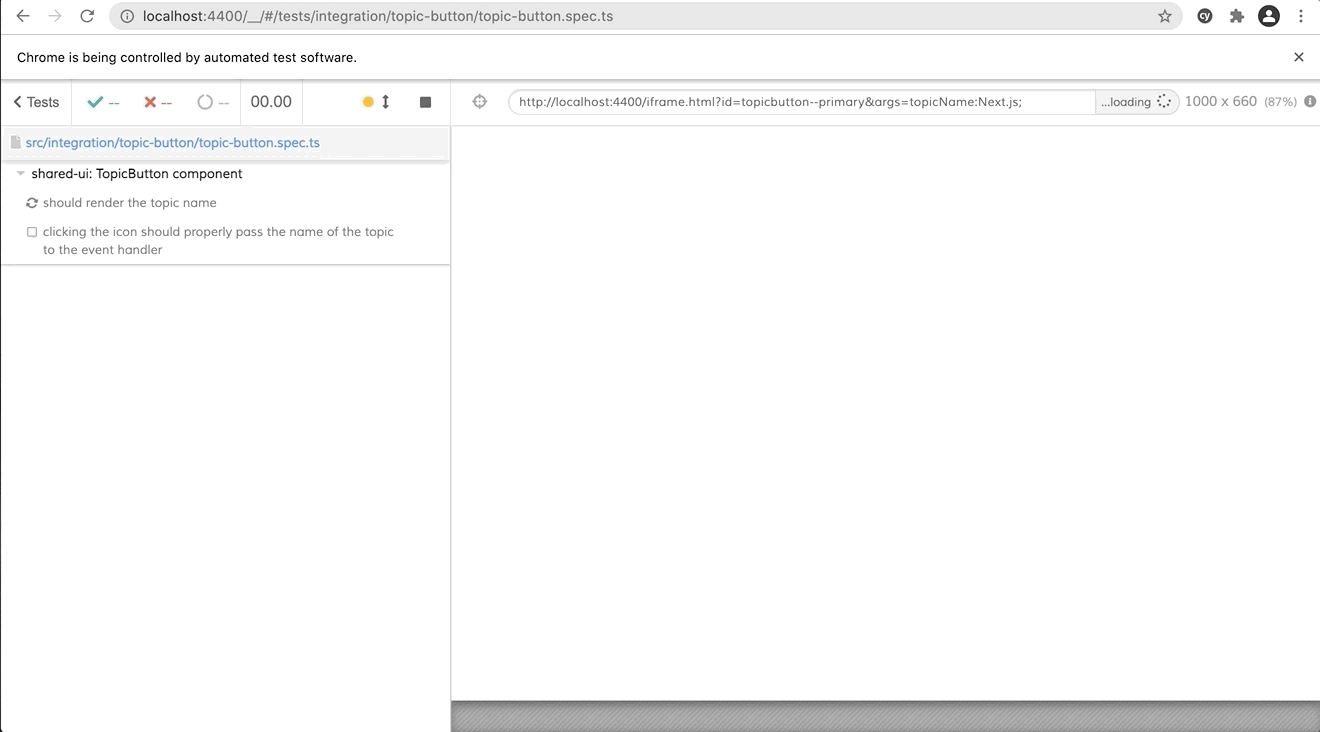Open the Chrome extensions puzzle menu
This screenshot has width=1320, height=732.
click(x=1237, y=16)
